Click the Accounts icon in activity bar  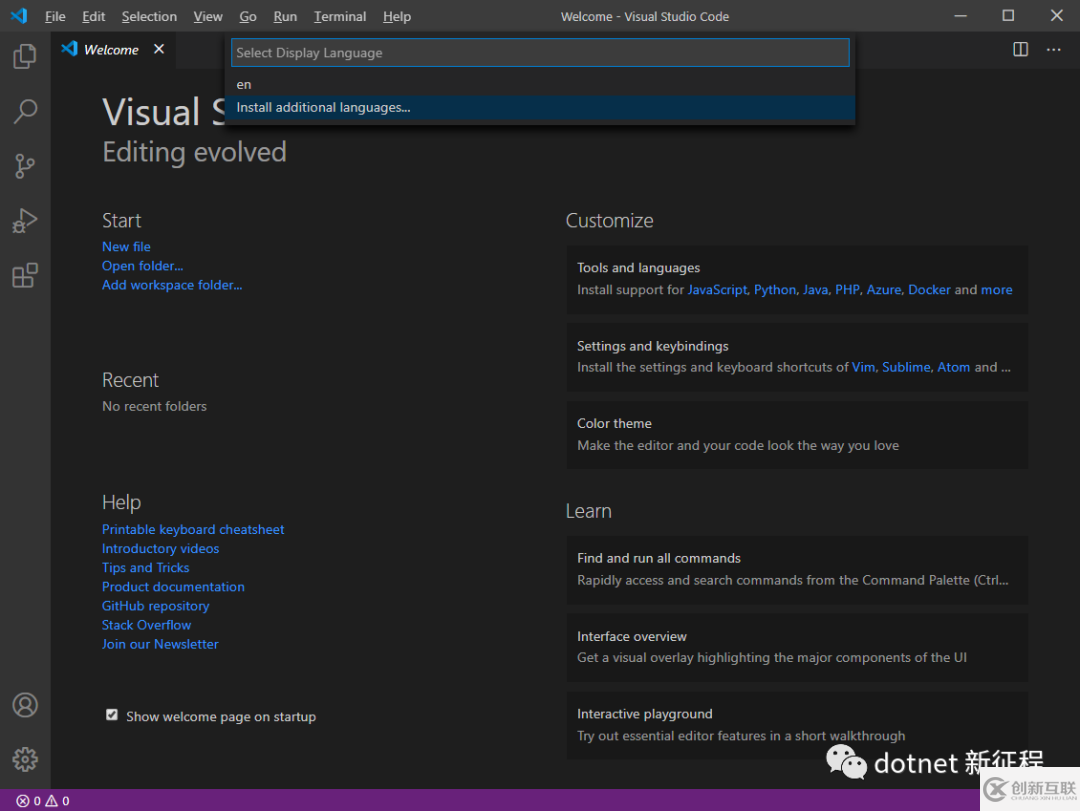(25, 705)
